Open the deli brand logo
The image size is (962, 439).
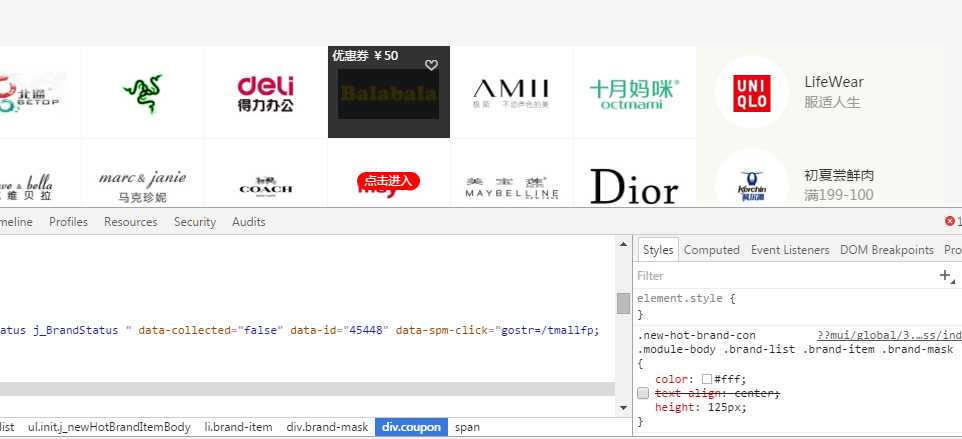point(266,94)
